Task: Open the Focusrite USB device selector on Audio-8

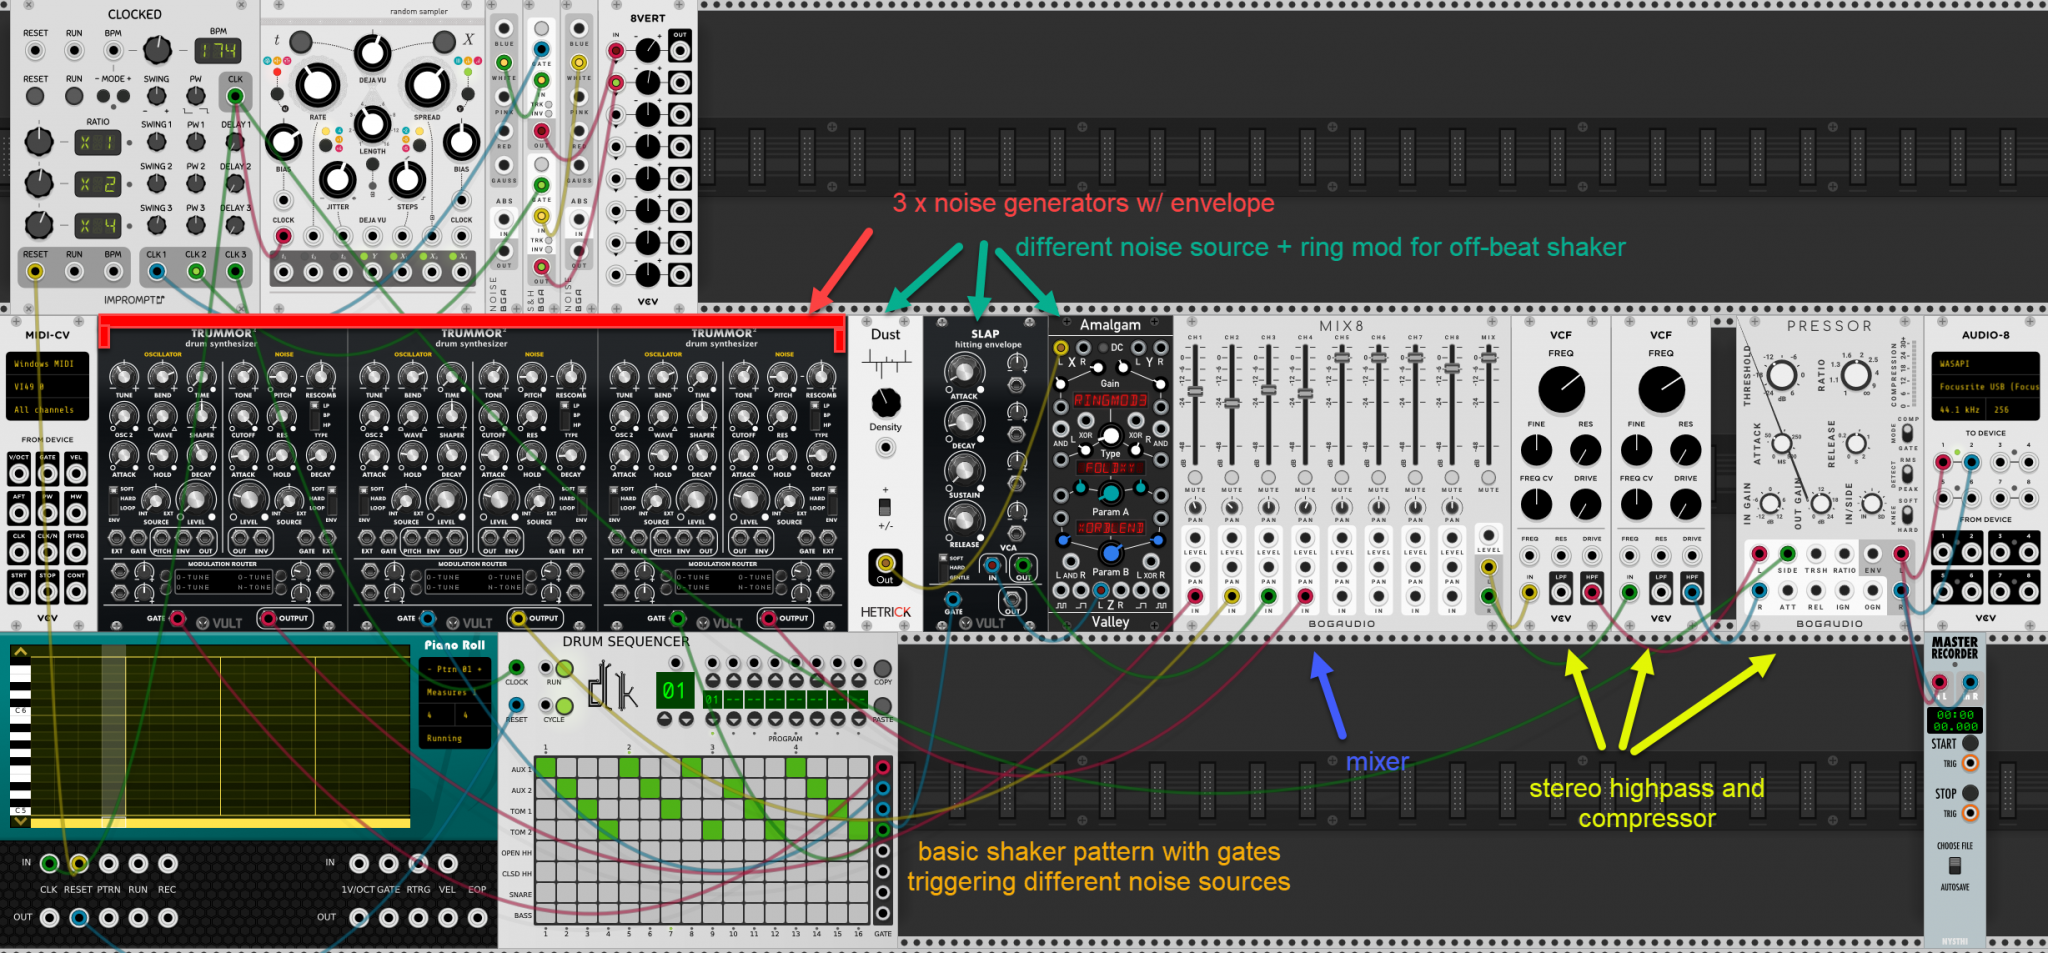Action: pyautogui.click(x=1986, y=386)
